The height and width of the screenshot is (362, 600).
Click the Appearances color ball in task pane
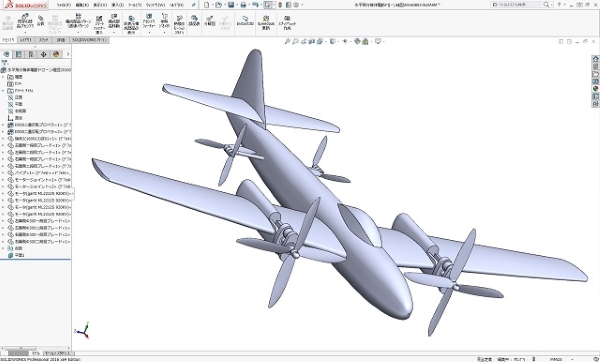tap(595, 89)
